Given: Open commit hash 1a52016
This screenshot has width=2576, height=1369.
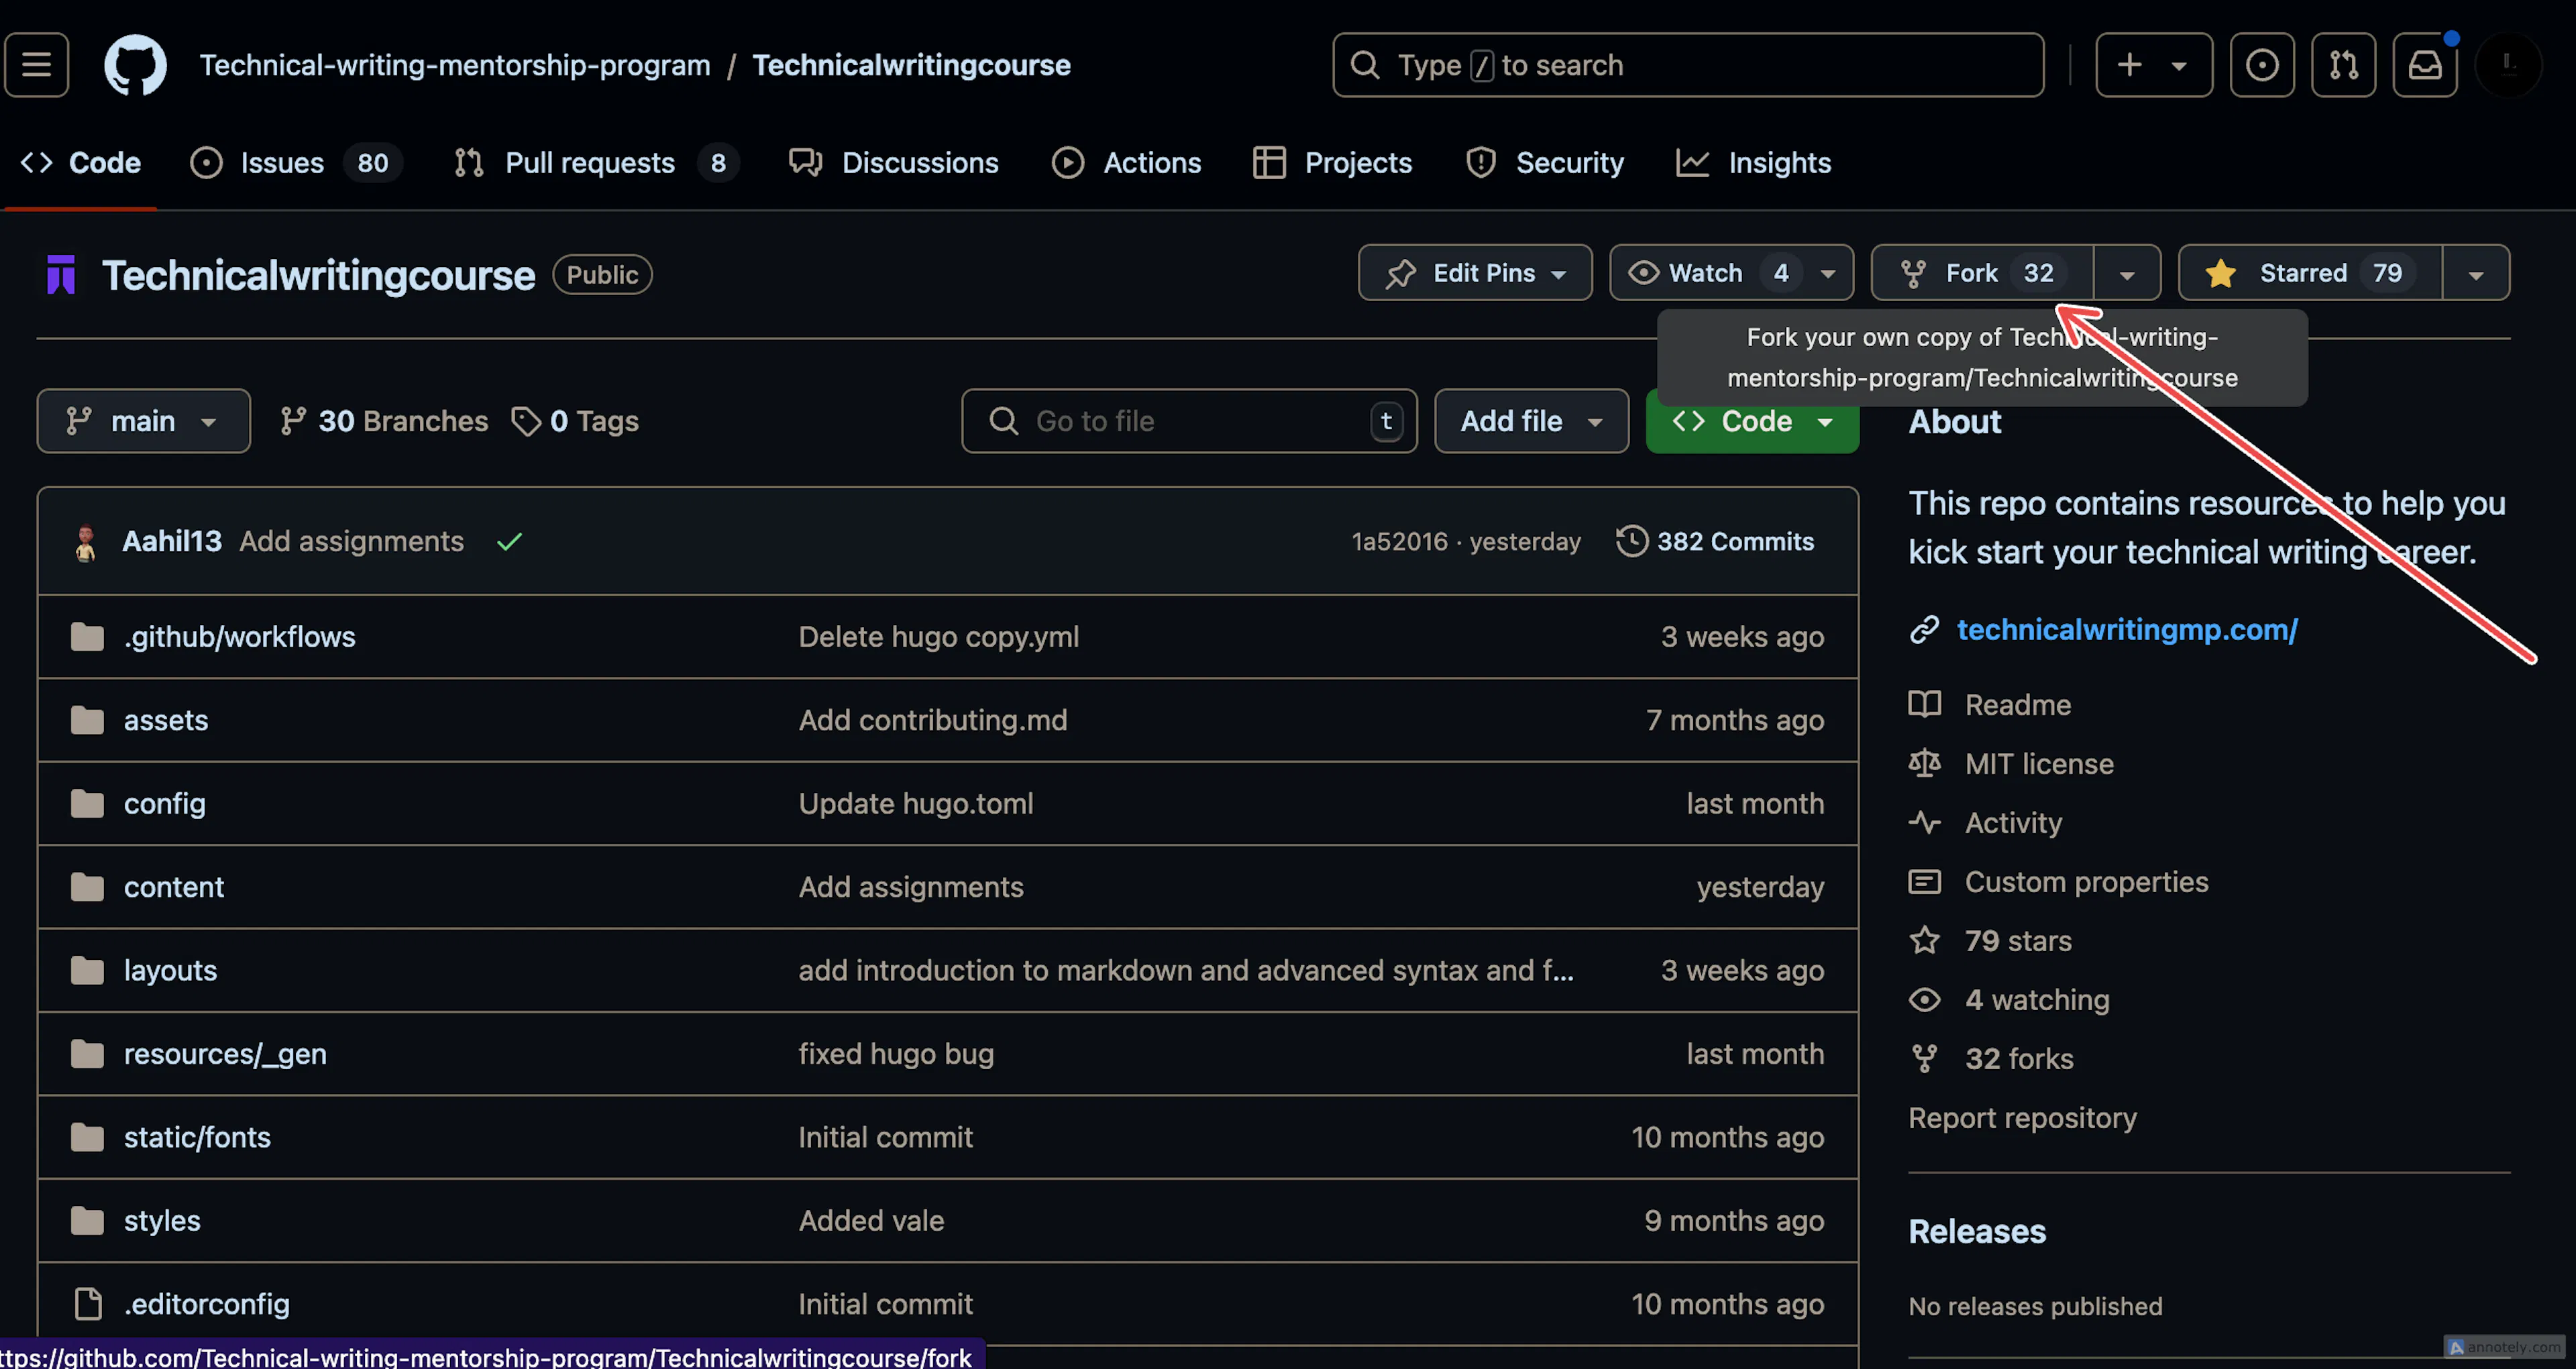Looking at the screenshot, I should 1399,542.
